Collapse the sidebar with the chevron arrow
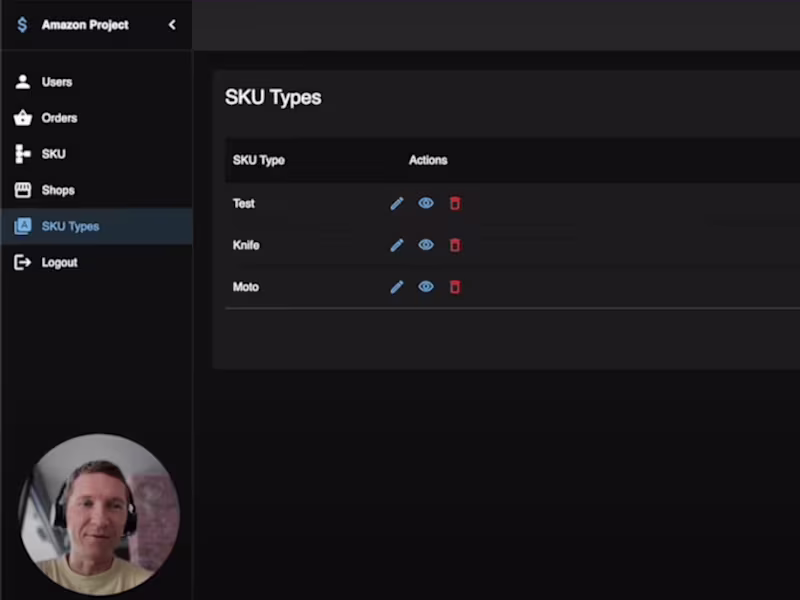Screen dimensions: 800x600 172,24
